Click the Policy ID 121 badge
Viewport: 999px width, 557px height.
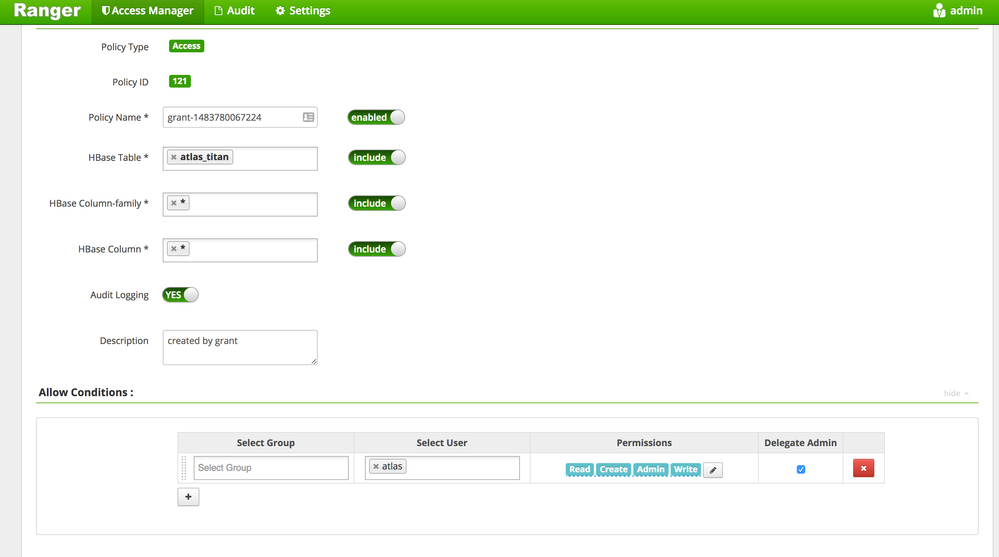coord(180,82)
